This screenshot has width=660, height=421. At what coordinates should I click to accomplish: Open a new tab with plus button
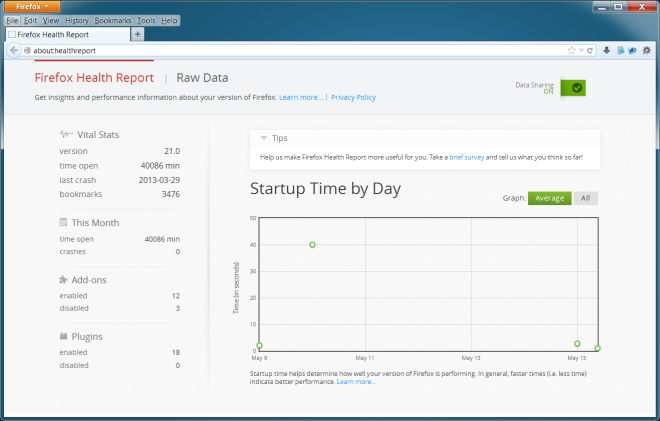point(137,34)
